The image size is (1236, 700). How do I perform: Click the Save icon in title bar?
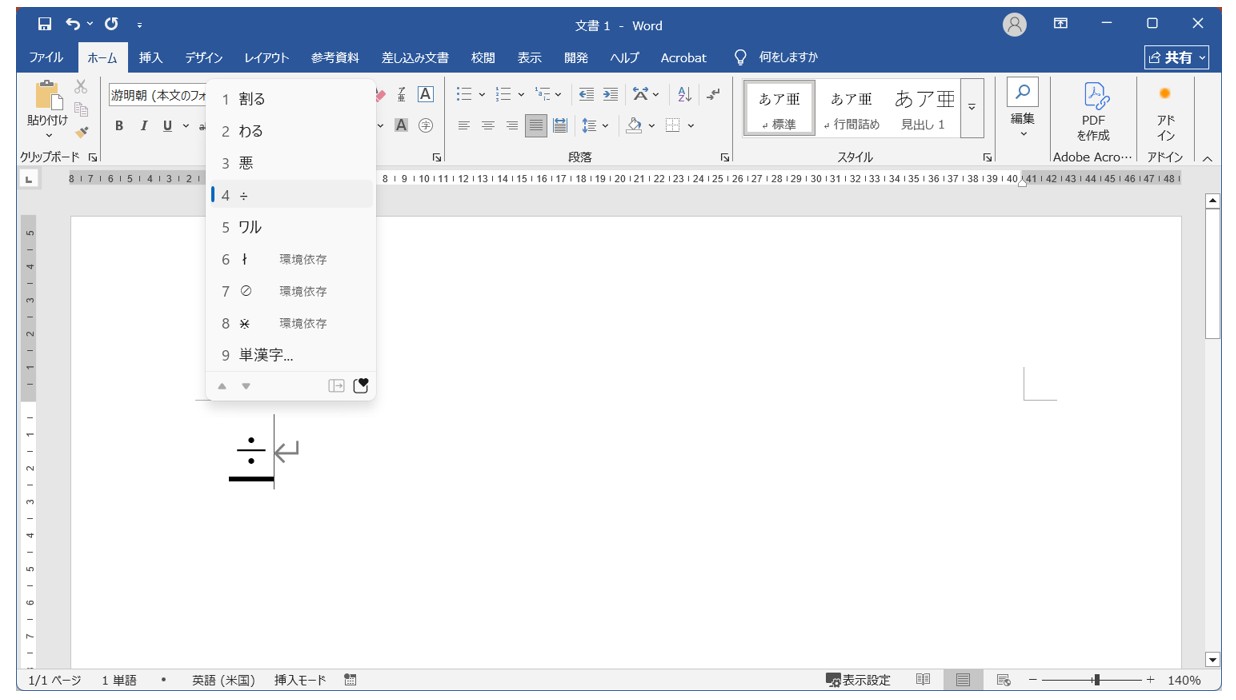pos(44,24)
